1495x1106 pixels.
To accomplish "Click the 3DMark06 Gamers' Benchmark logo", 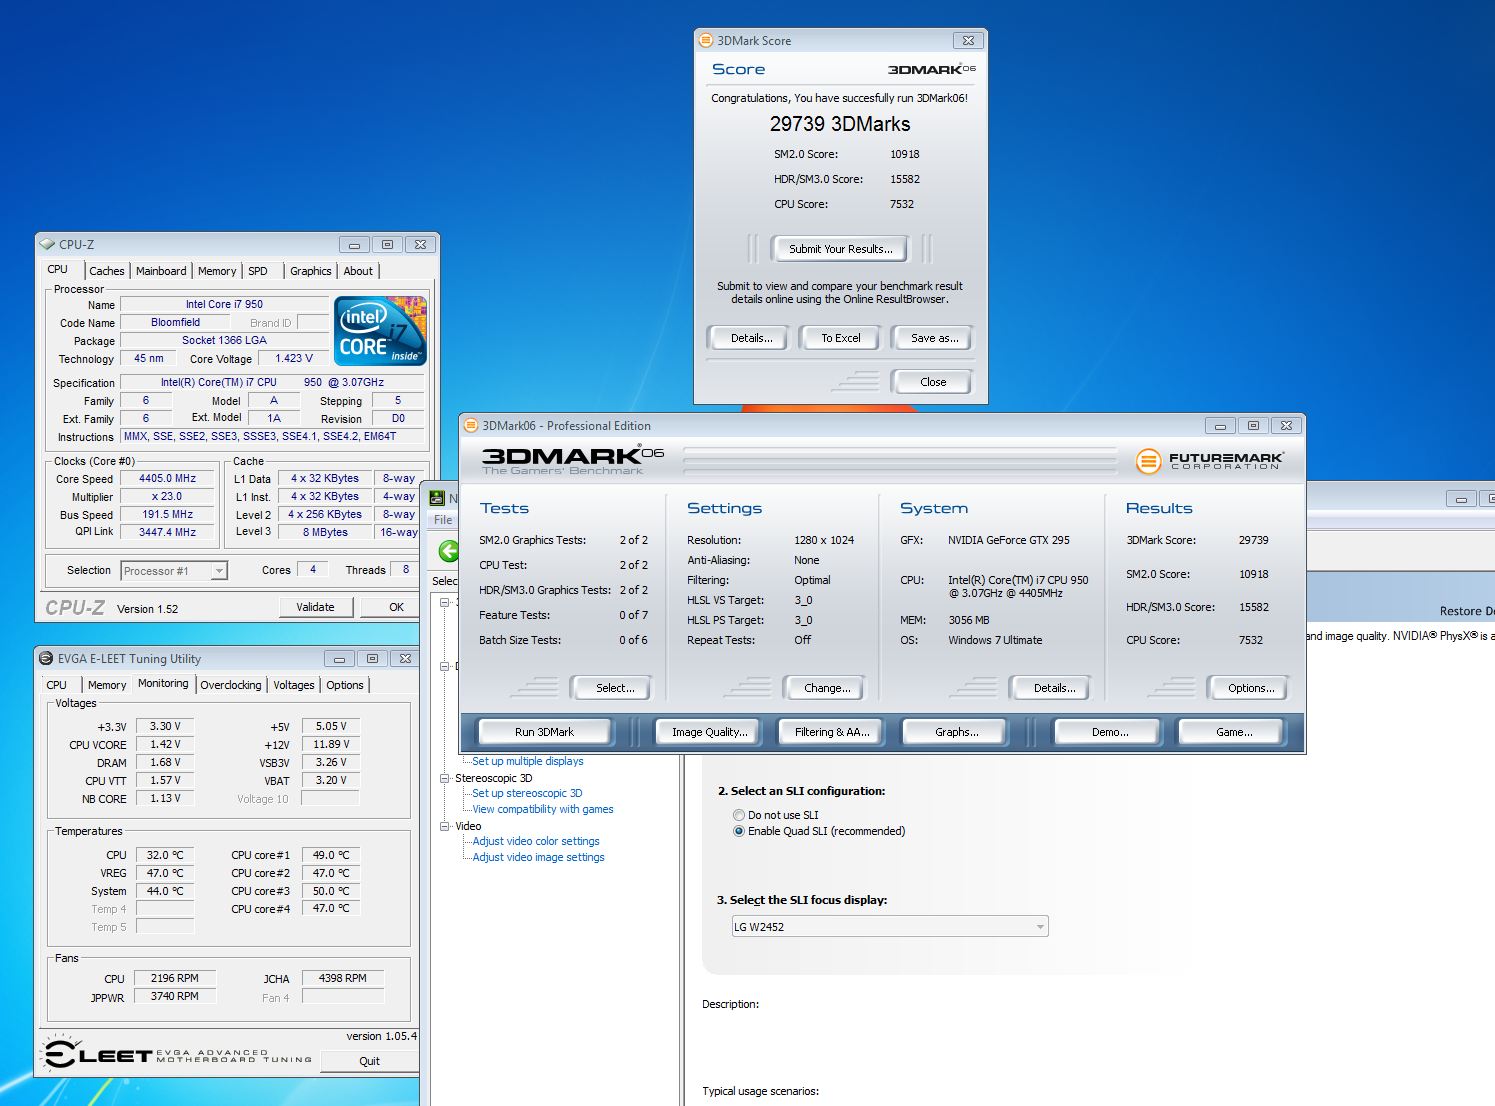I will [572, 460].
